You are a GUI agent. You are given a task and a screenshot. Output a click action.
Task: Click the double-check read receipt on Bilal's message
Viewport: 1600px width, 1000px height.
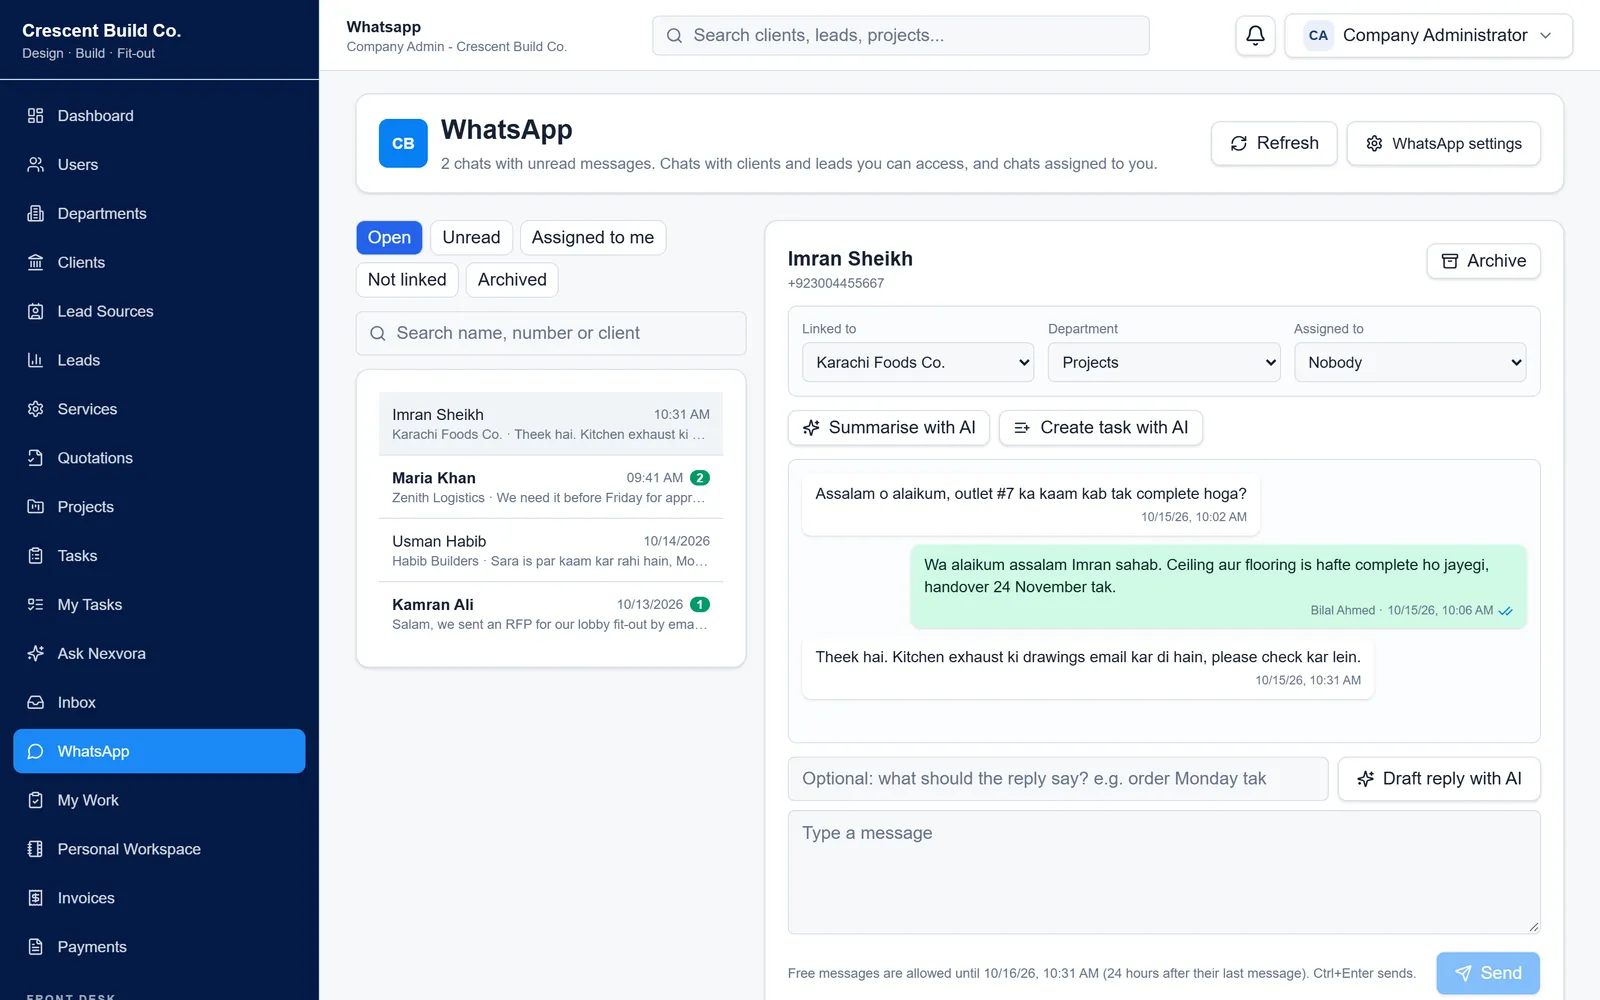coord(1506,611)
